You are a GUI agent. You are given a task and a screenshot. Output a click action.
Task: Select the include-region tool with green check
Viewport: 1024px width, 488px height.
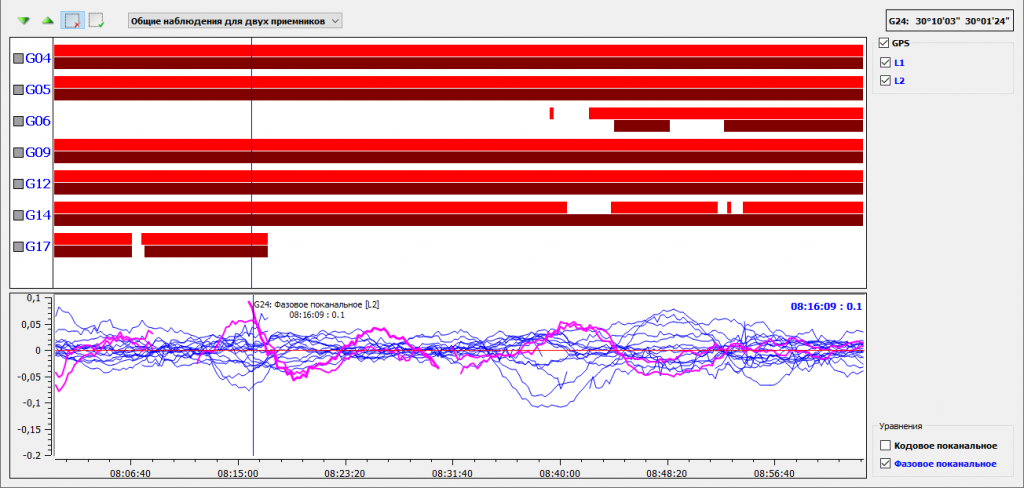pyautogui.click(x=96, y=20)
